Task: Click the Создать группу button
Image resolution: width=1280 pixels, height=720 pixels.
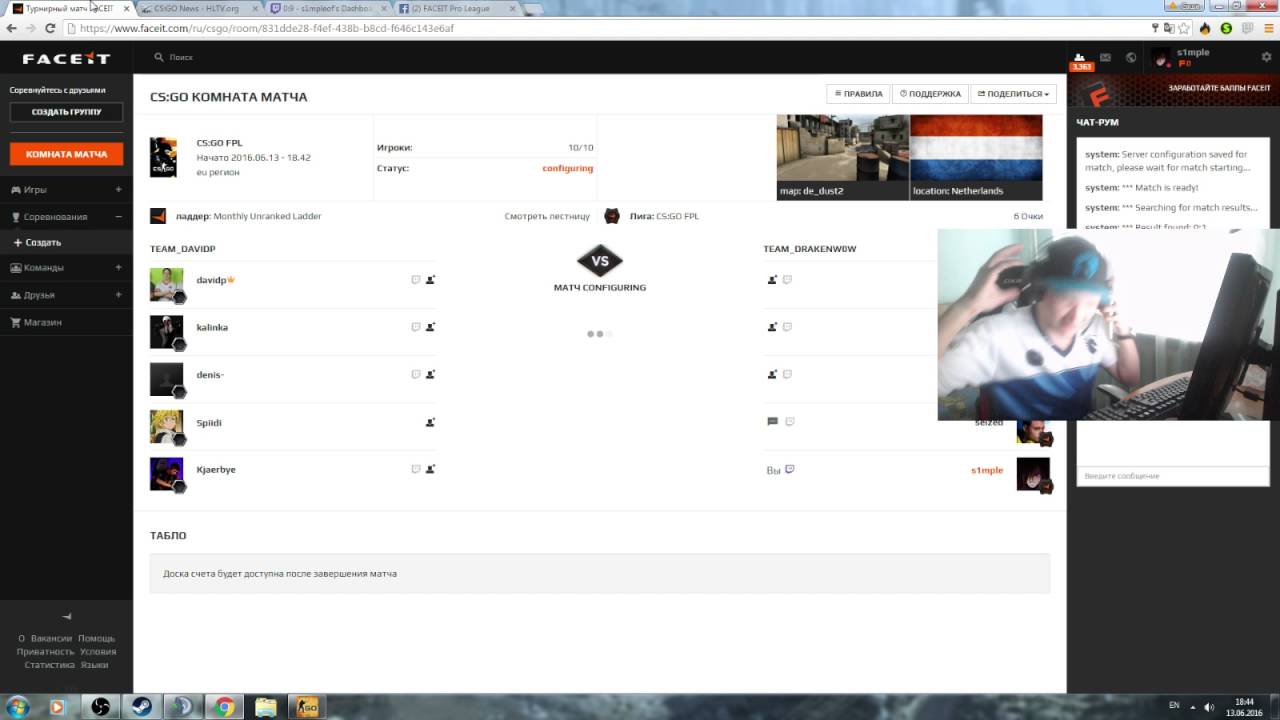Action: pos(66,112)
